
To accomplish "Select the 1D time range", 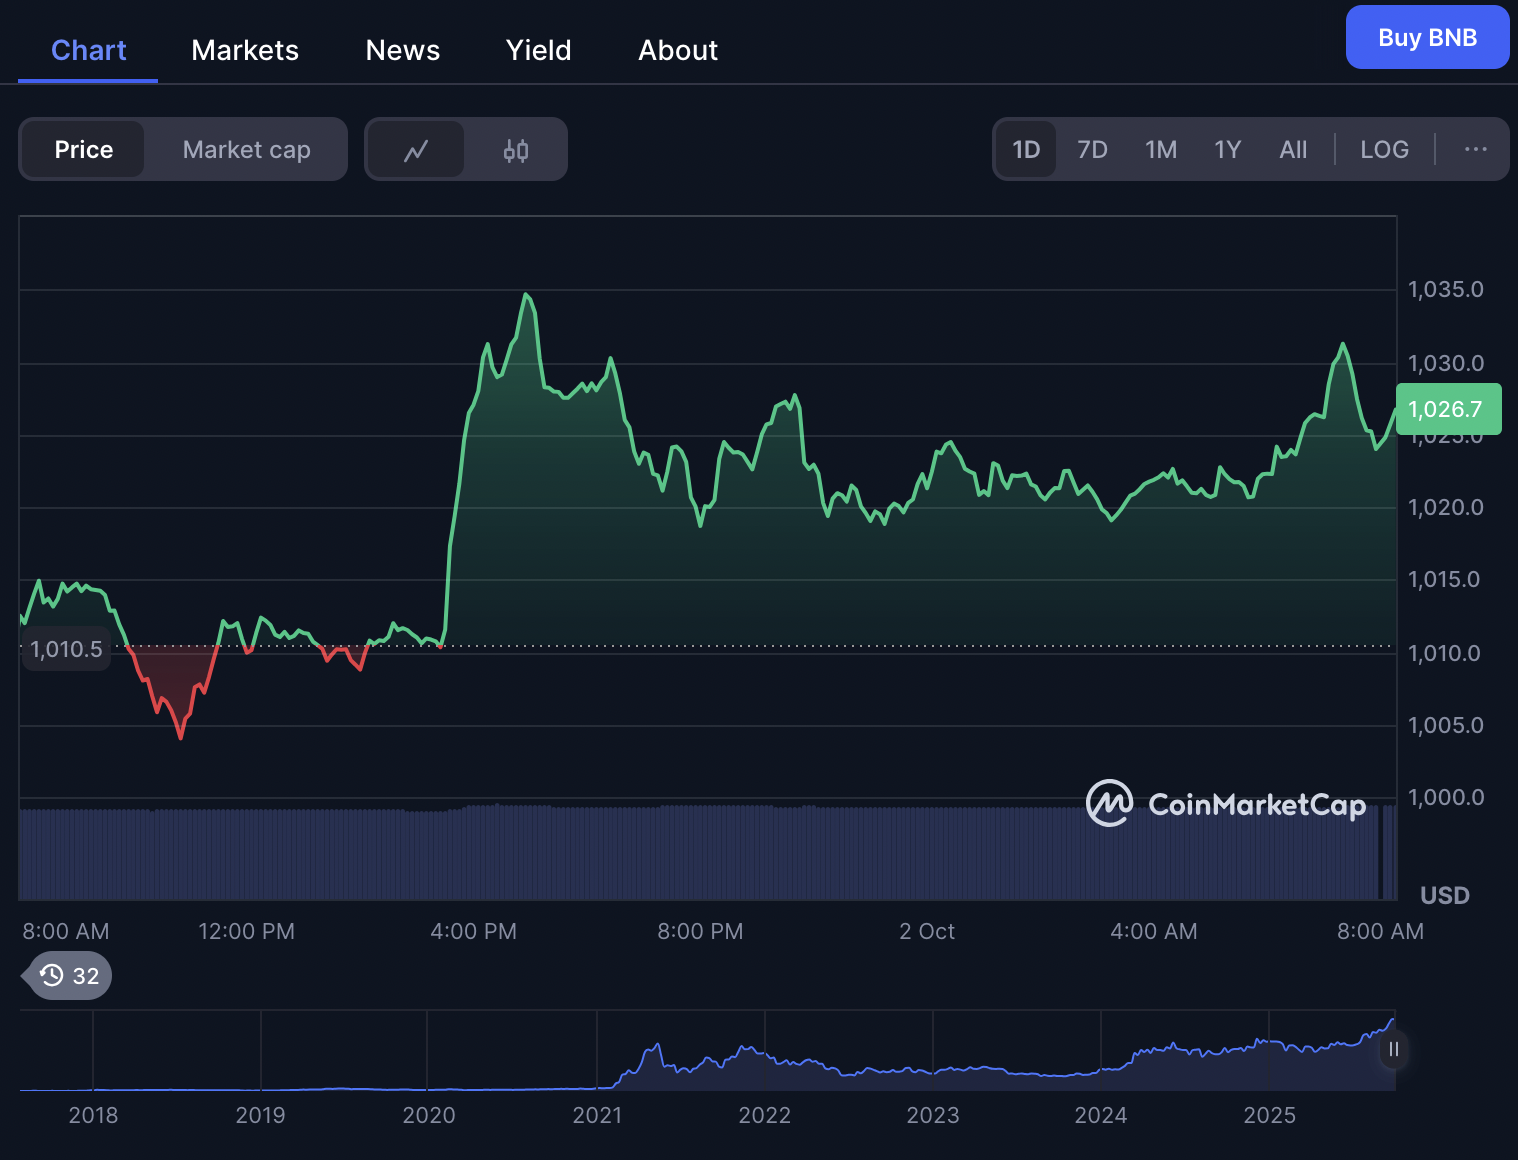I will point(1026,150).
